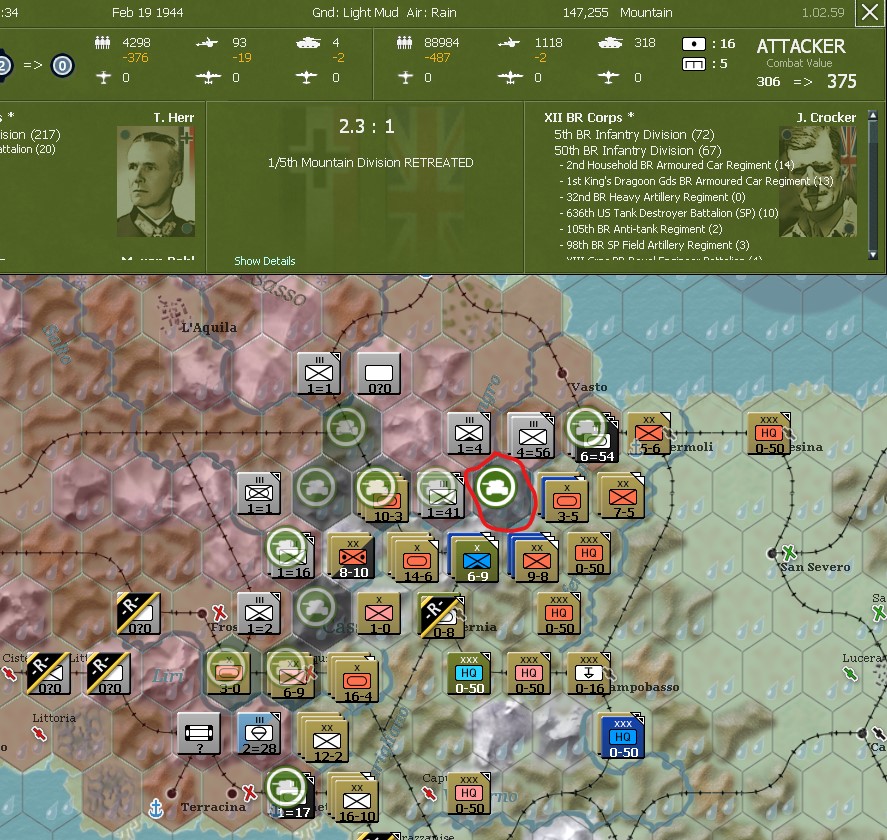The height and width of the screenshot is (840, 887).
Task: Select the 12-2 infantry division counter
Action: 324,738
